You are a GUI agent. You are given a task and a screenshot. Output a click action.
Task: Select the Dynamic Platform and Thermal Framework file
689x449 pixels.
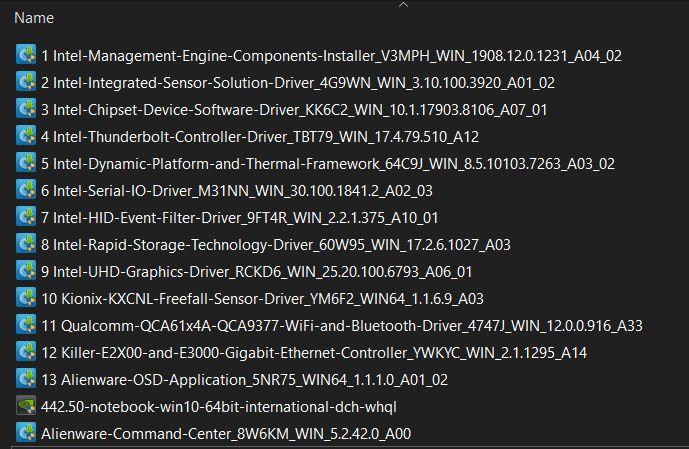pos(328,164)
